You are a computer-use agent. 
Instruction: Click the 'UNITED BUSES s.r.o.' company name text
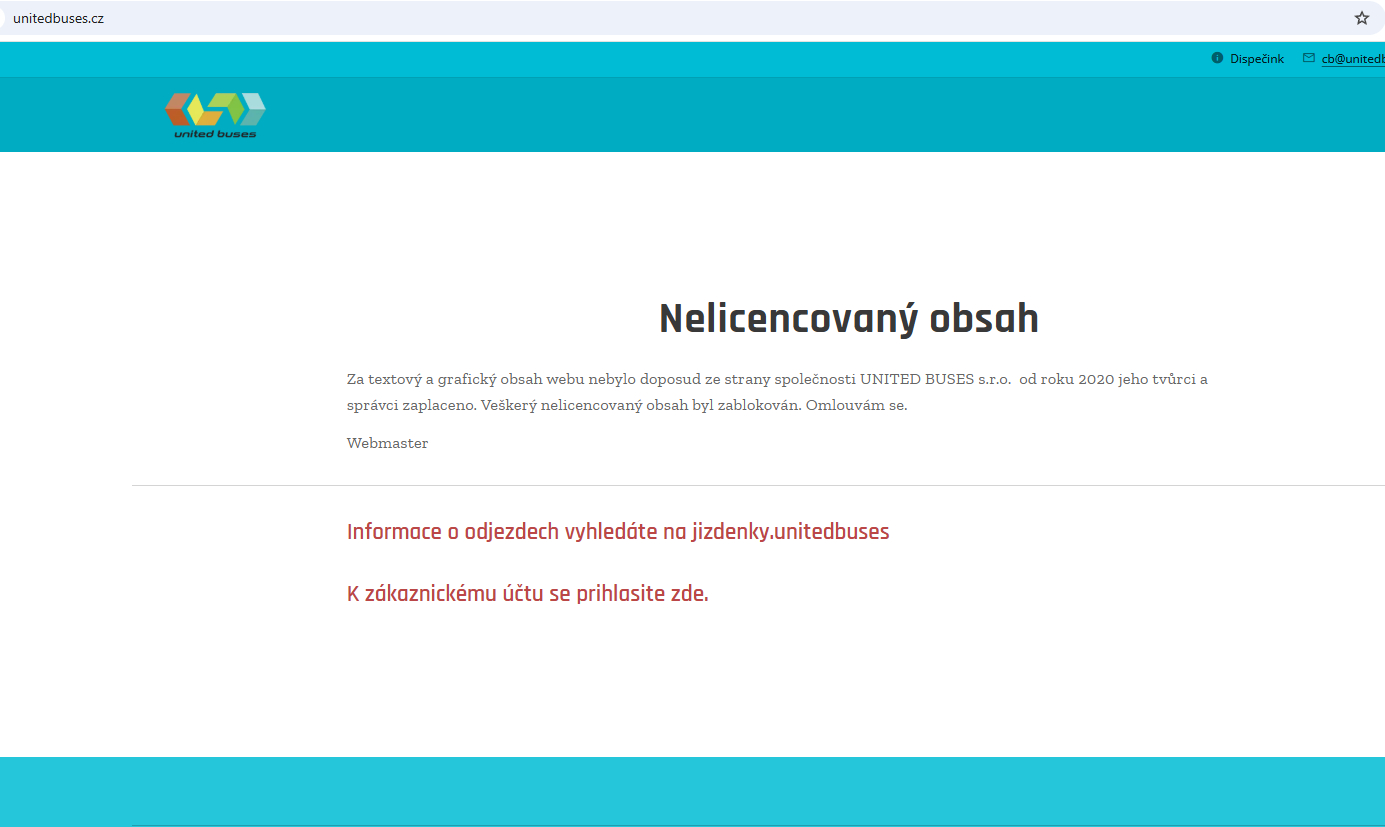pos(935,379)
